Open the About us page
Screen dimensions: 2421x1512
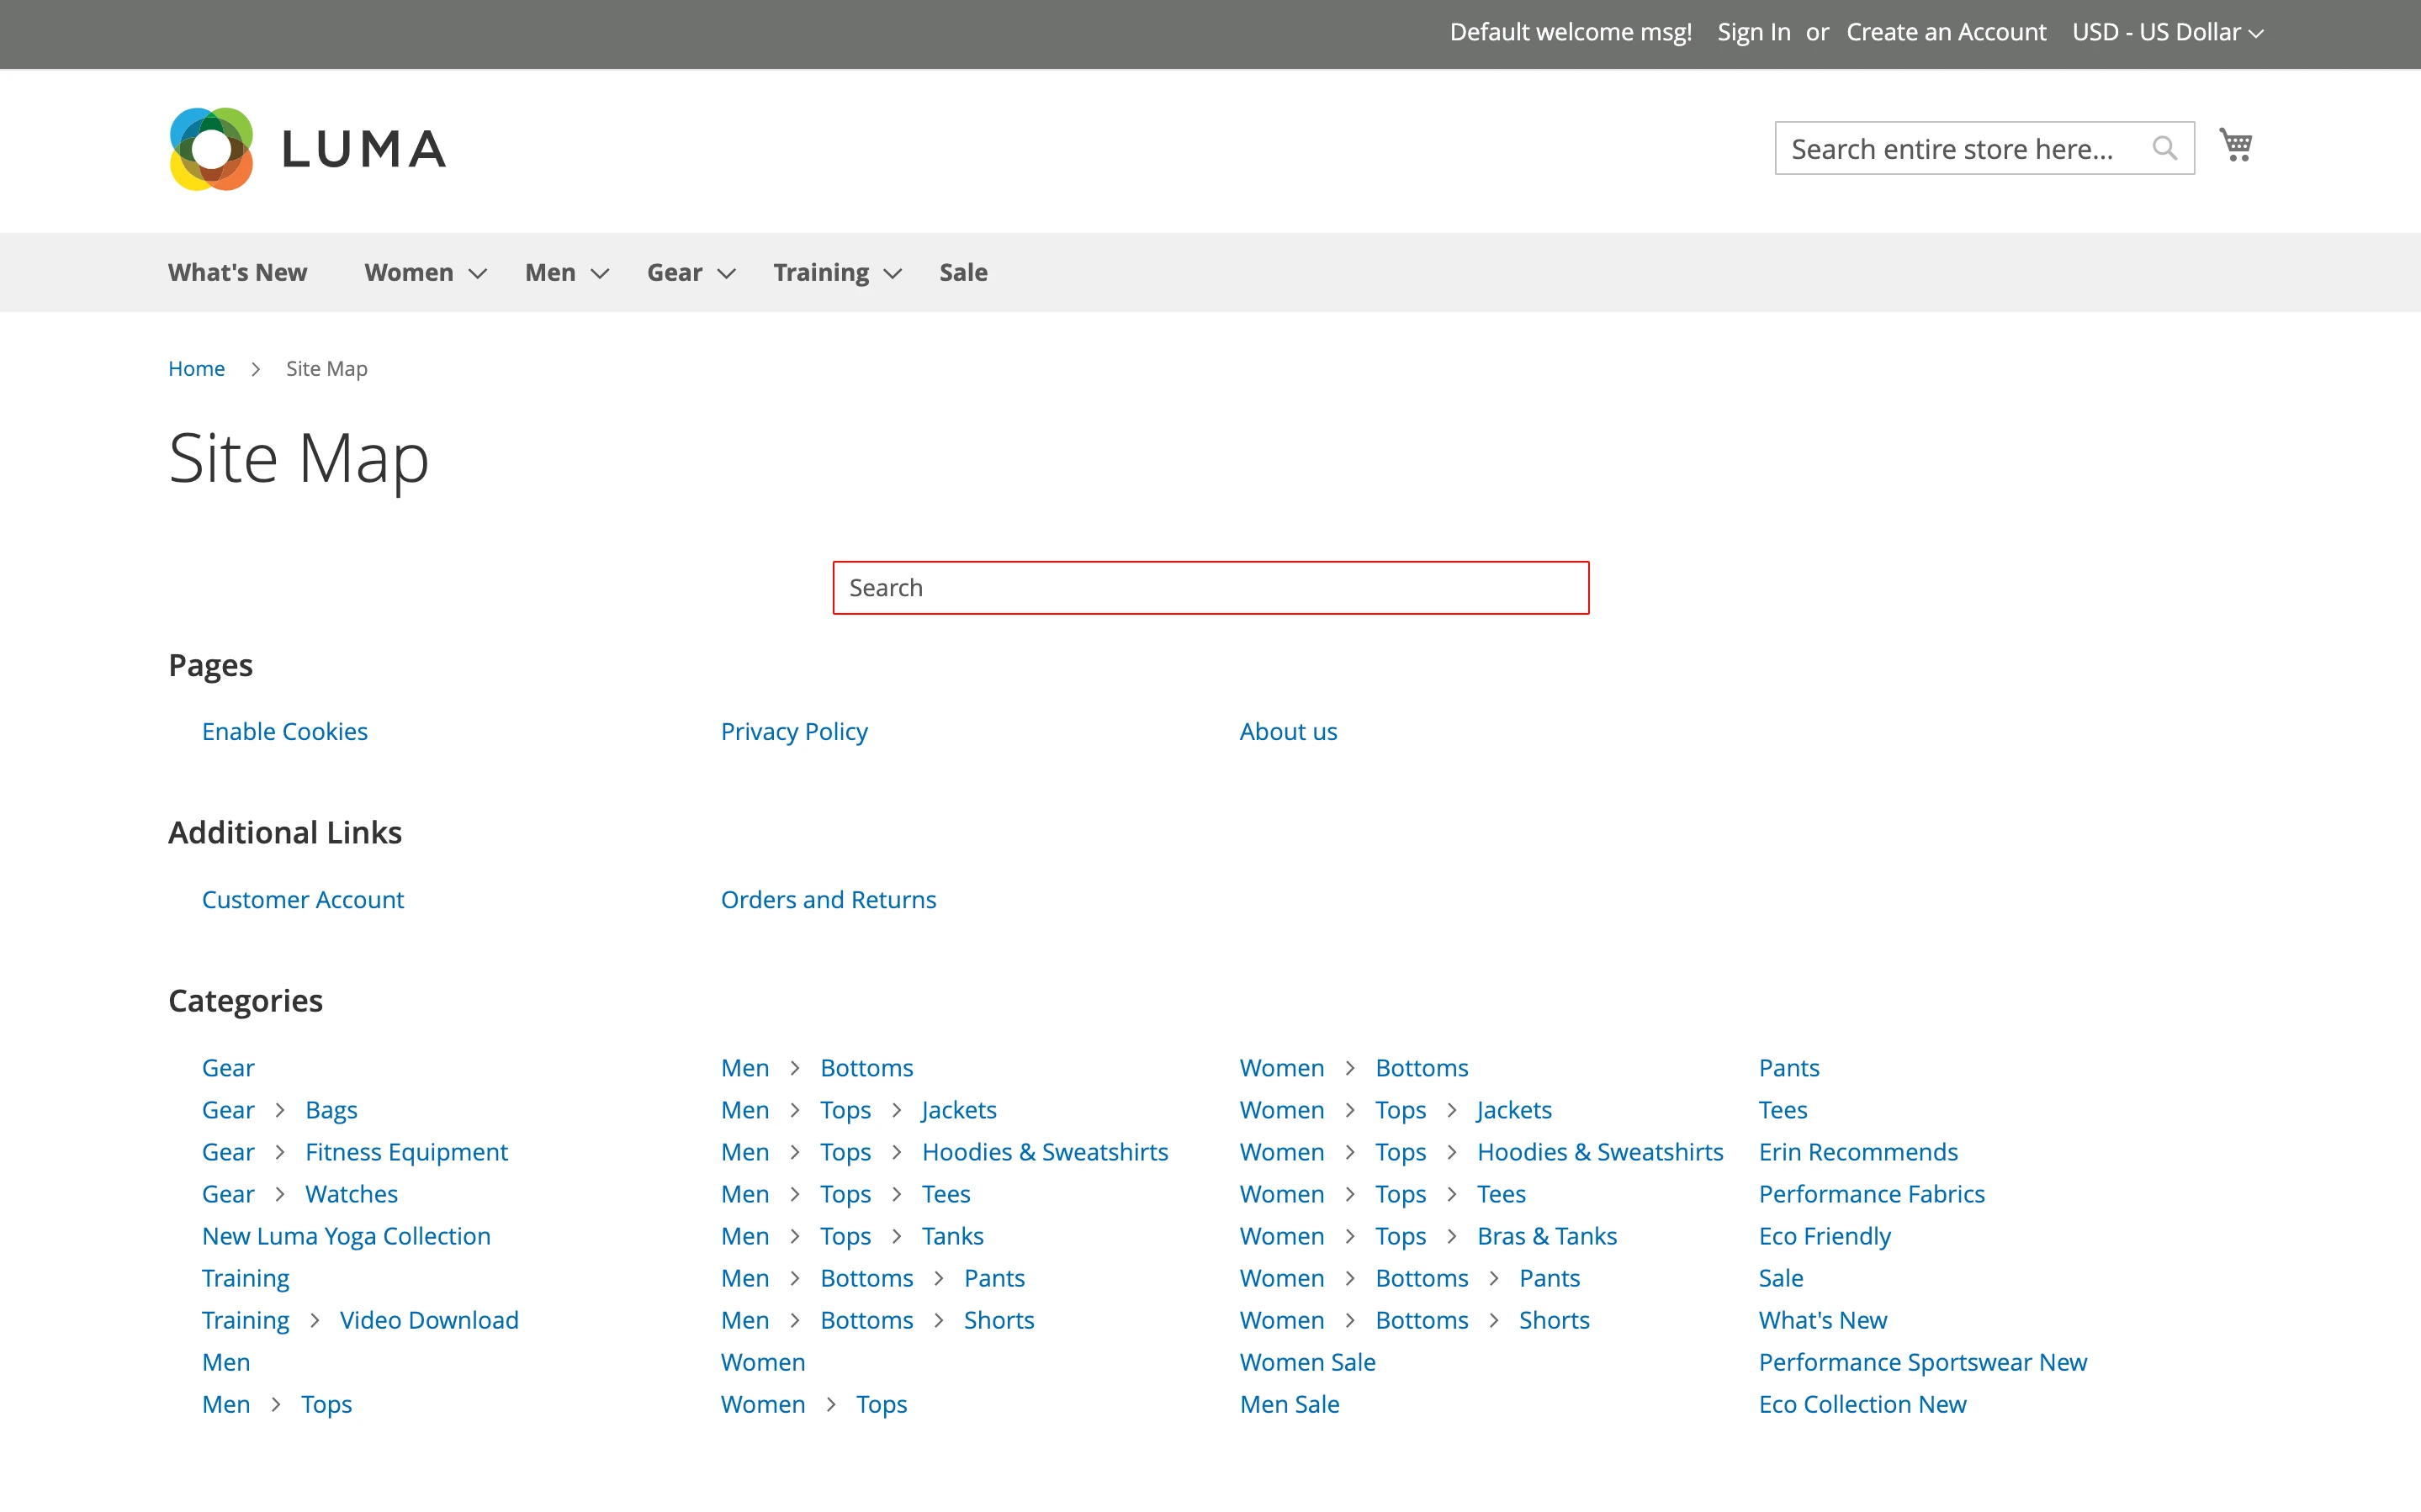click(1288, 731)
